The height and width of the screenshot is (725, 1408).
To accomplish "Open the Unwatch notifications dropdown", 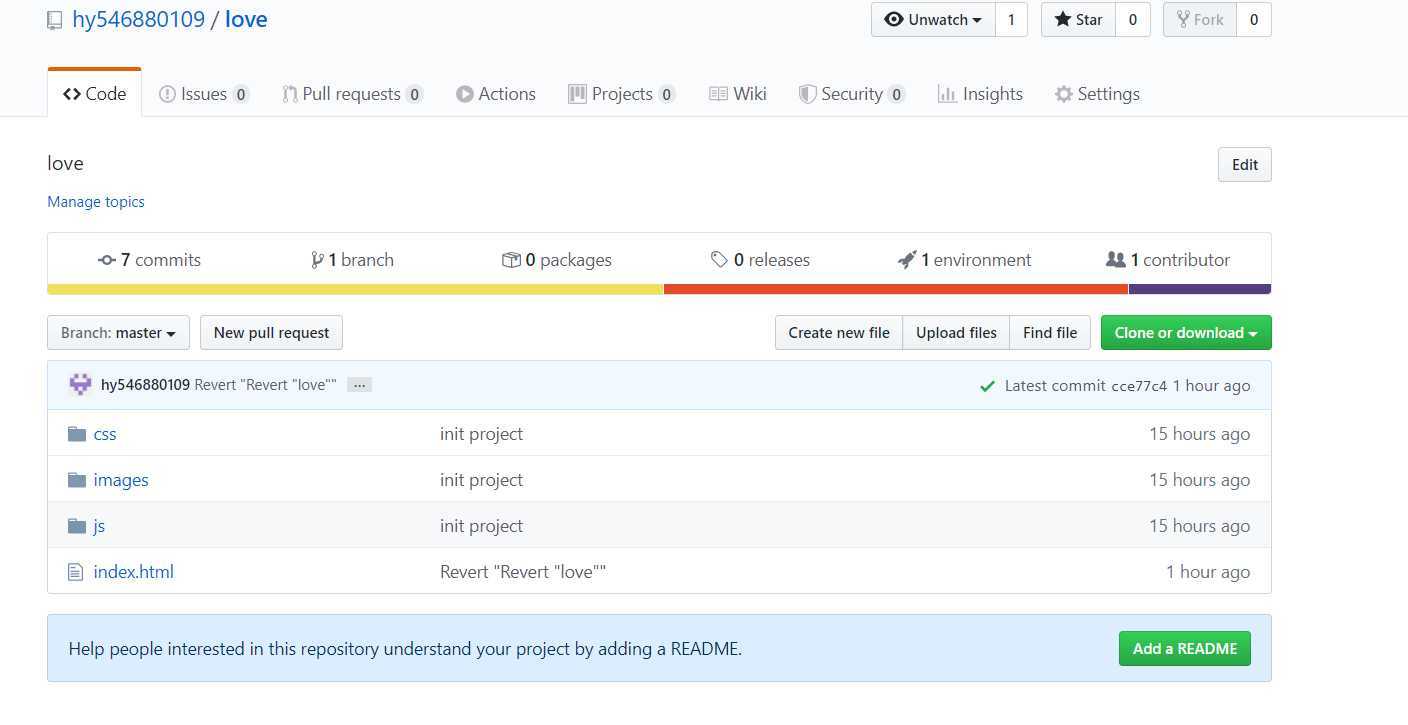I will (933, 20).
